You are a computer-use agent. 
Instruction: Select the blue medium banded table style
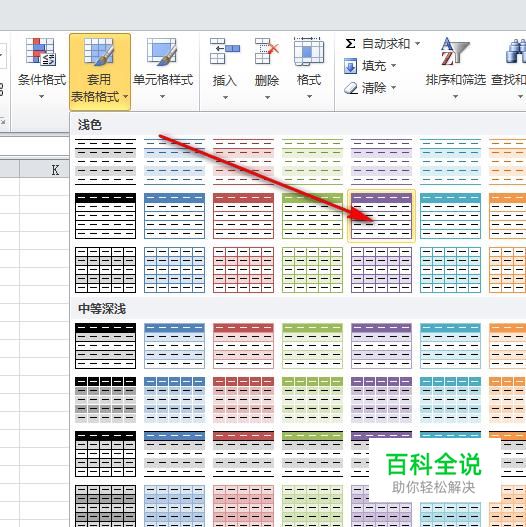[x=174, y=346]
